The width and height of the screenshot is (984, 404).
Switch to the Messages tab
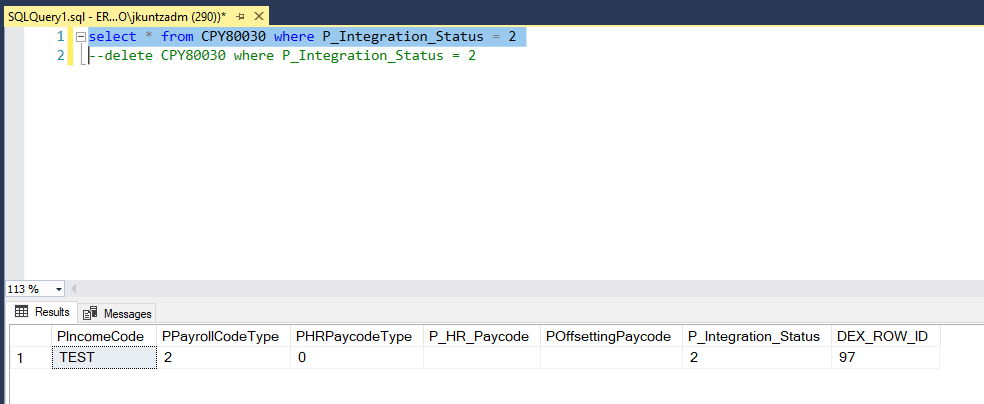pyautogui.click(x=118, y=313)
